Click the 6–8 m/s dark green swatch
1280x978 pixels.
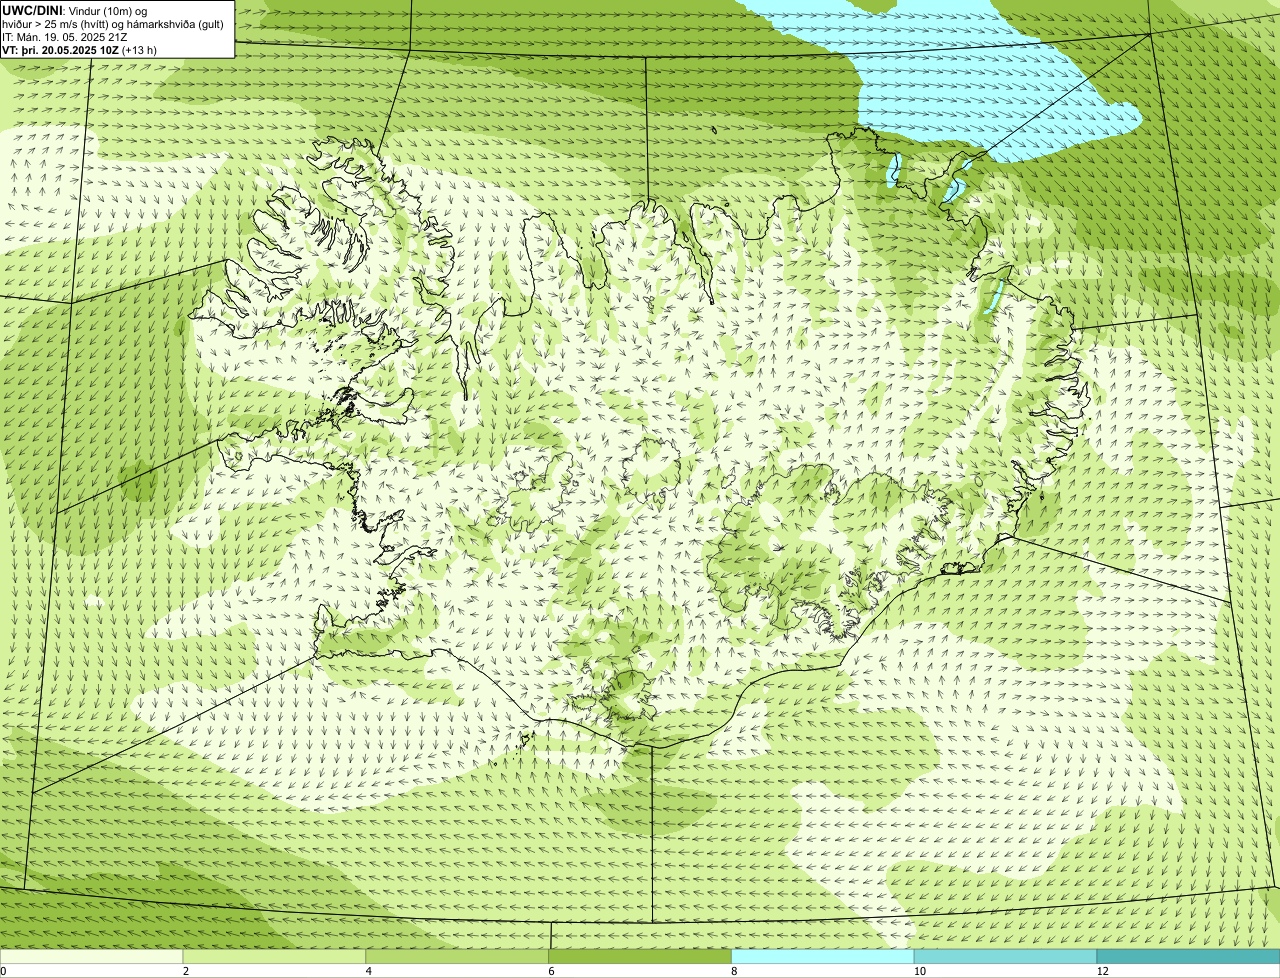[x=641, y=957]
